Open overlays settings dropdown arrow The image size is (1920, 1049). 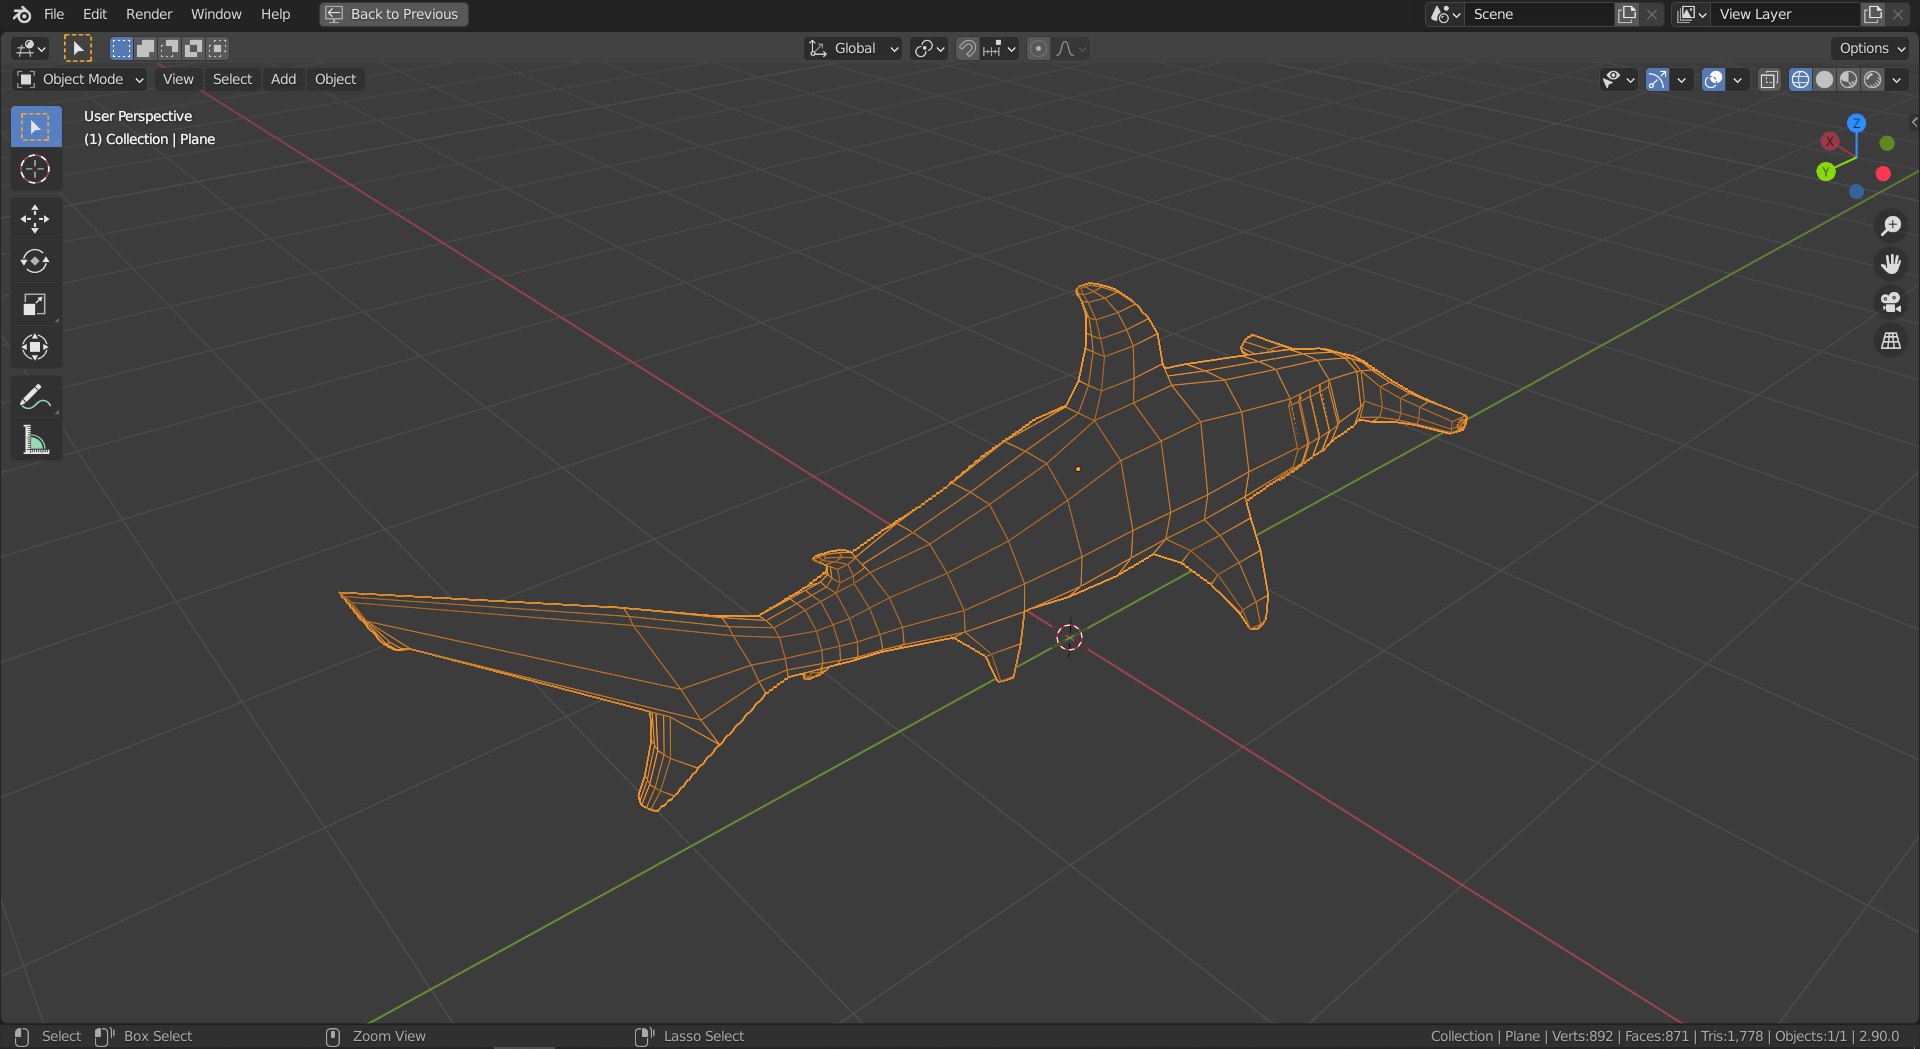(1738, 79)
